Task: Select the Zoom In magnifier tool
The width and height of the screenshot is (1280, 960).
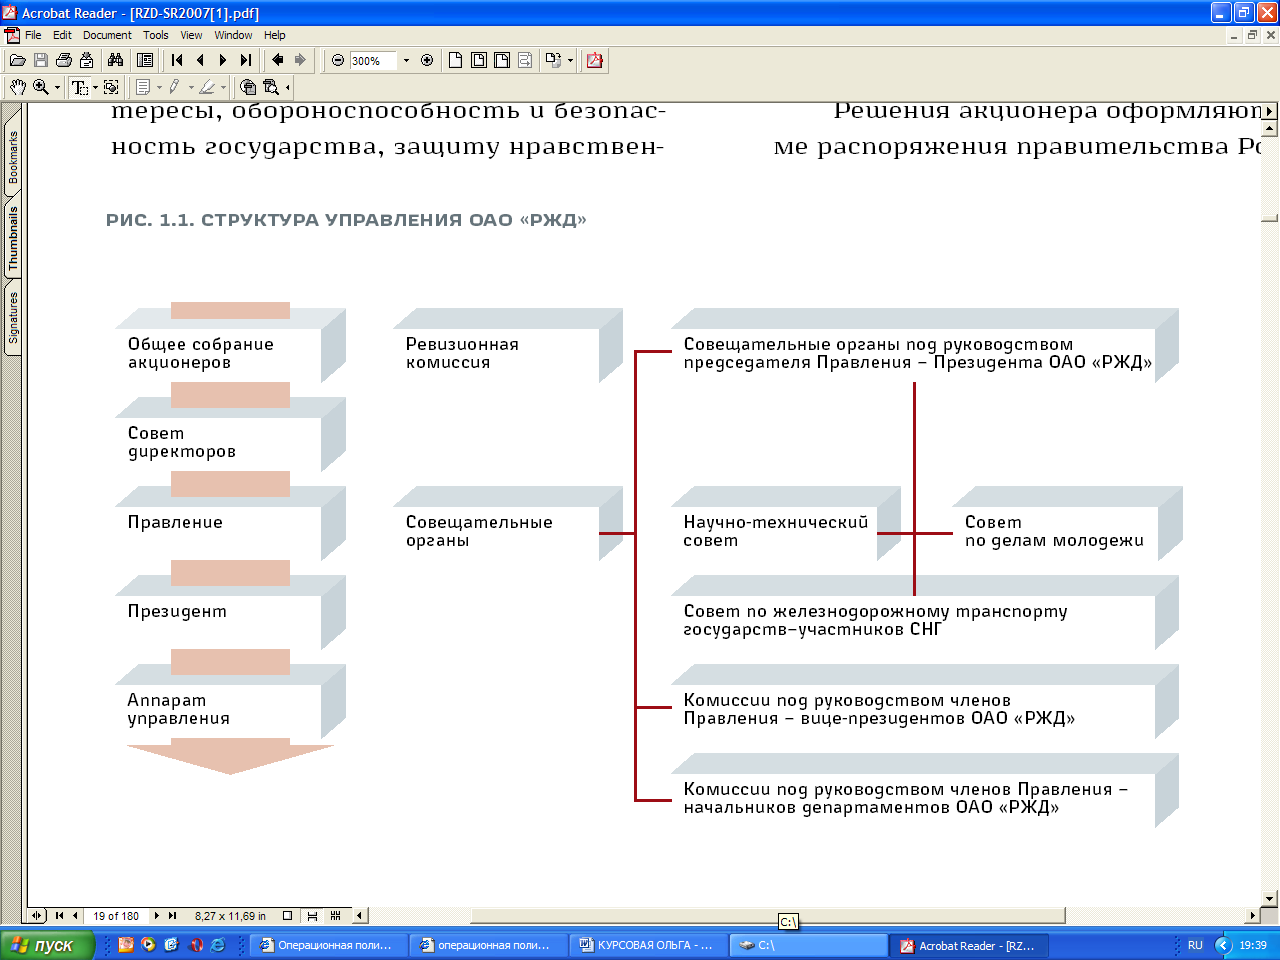Action: coord(41,88)
